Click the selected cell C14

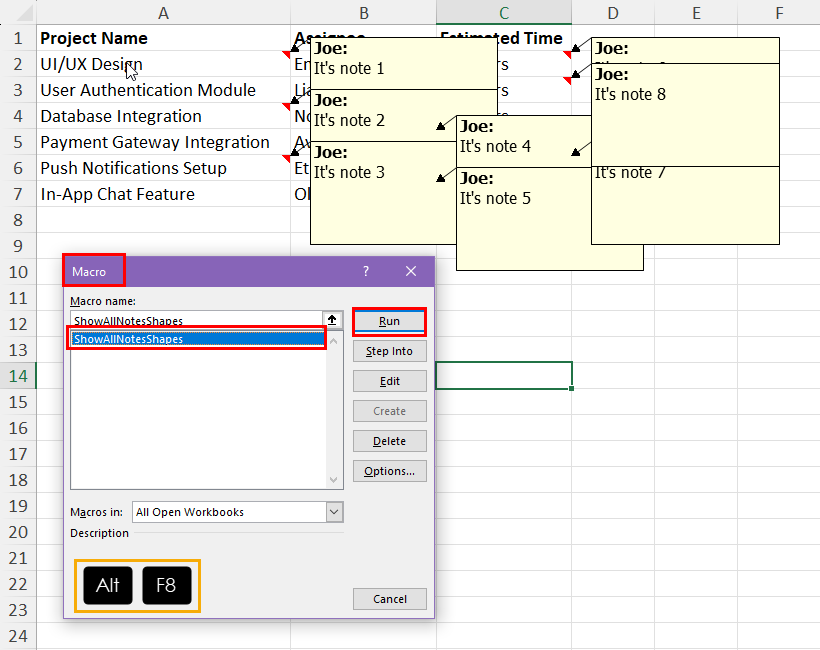504,375
